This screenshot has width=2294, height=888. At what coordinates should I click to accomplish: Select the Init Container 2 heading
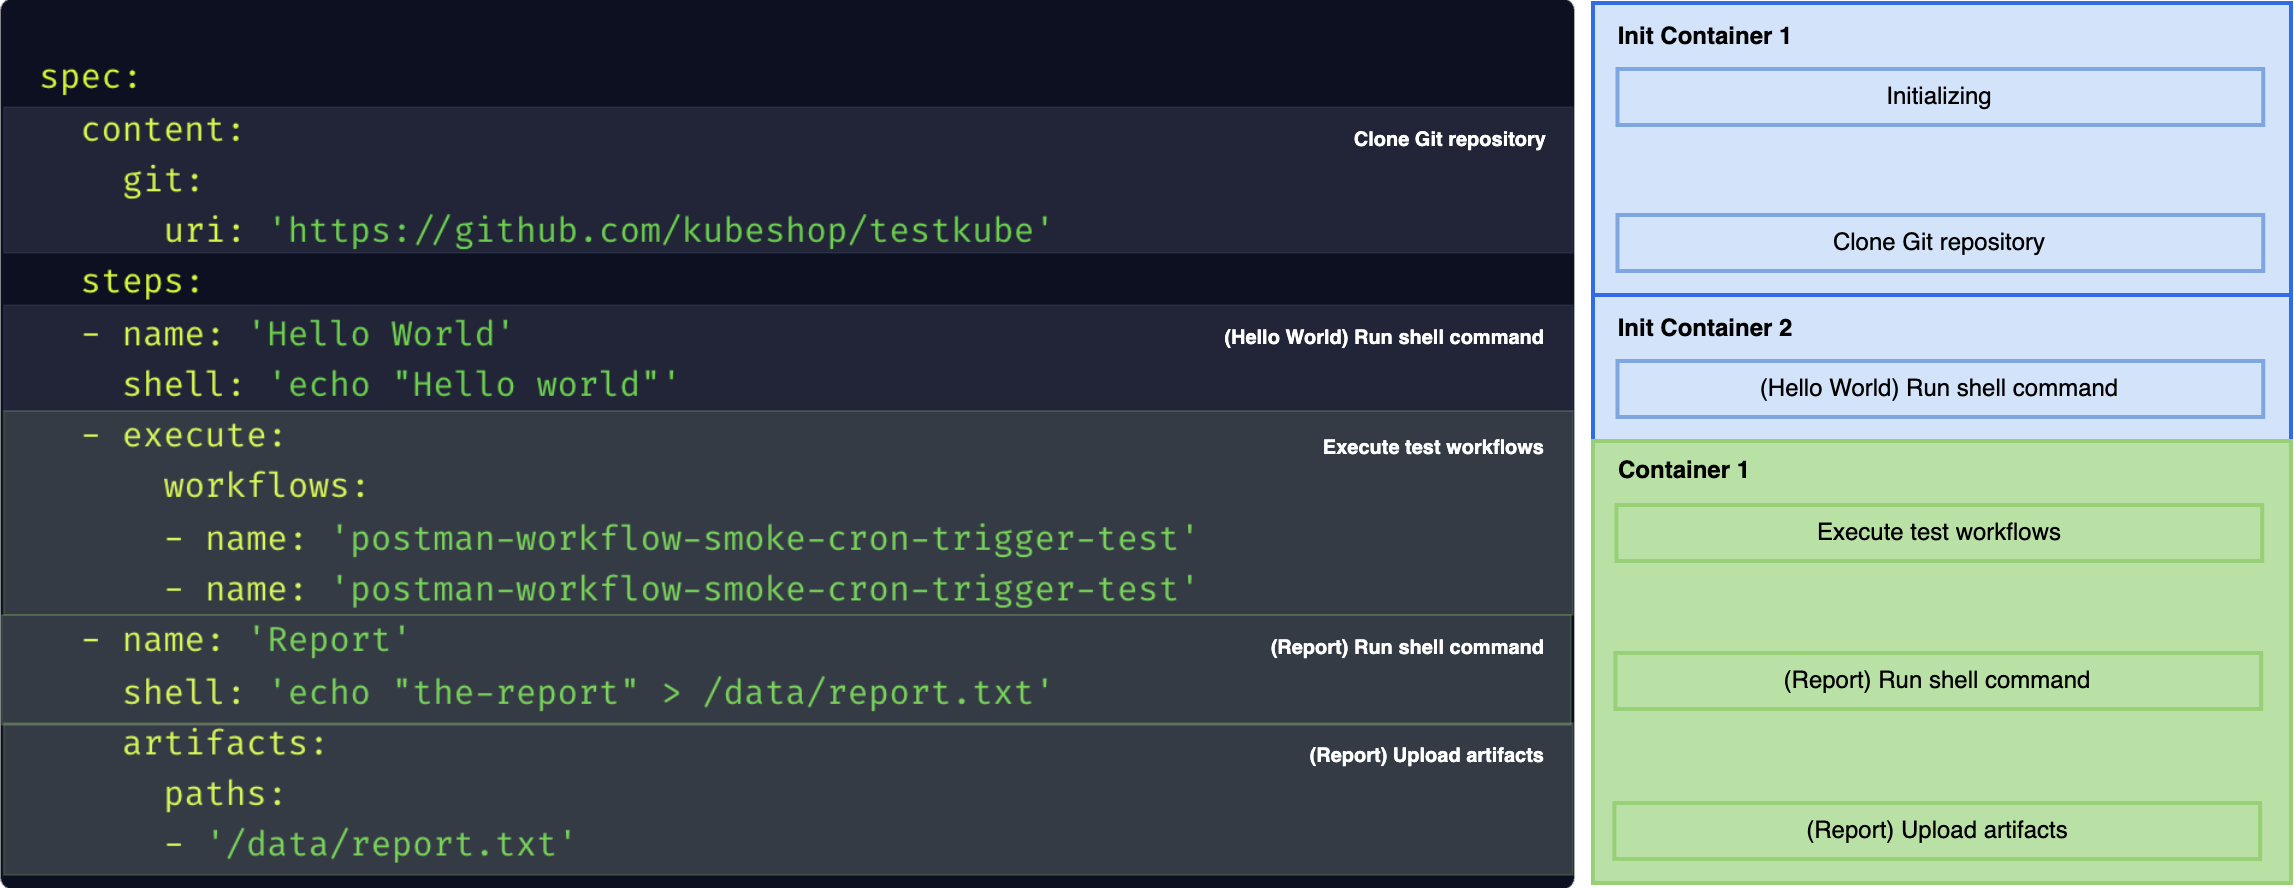[1704, 328]
